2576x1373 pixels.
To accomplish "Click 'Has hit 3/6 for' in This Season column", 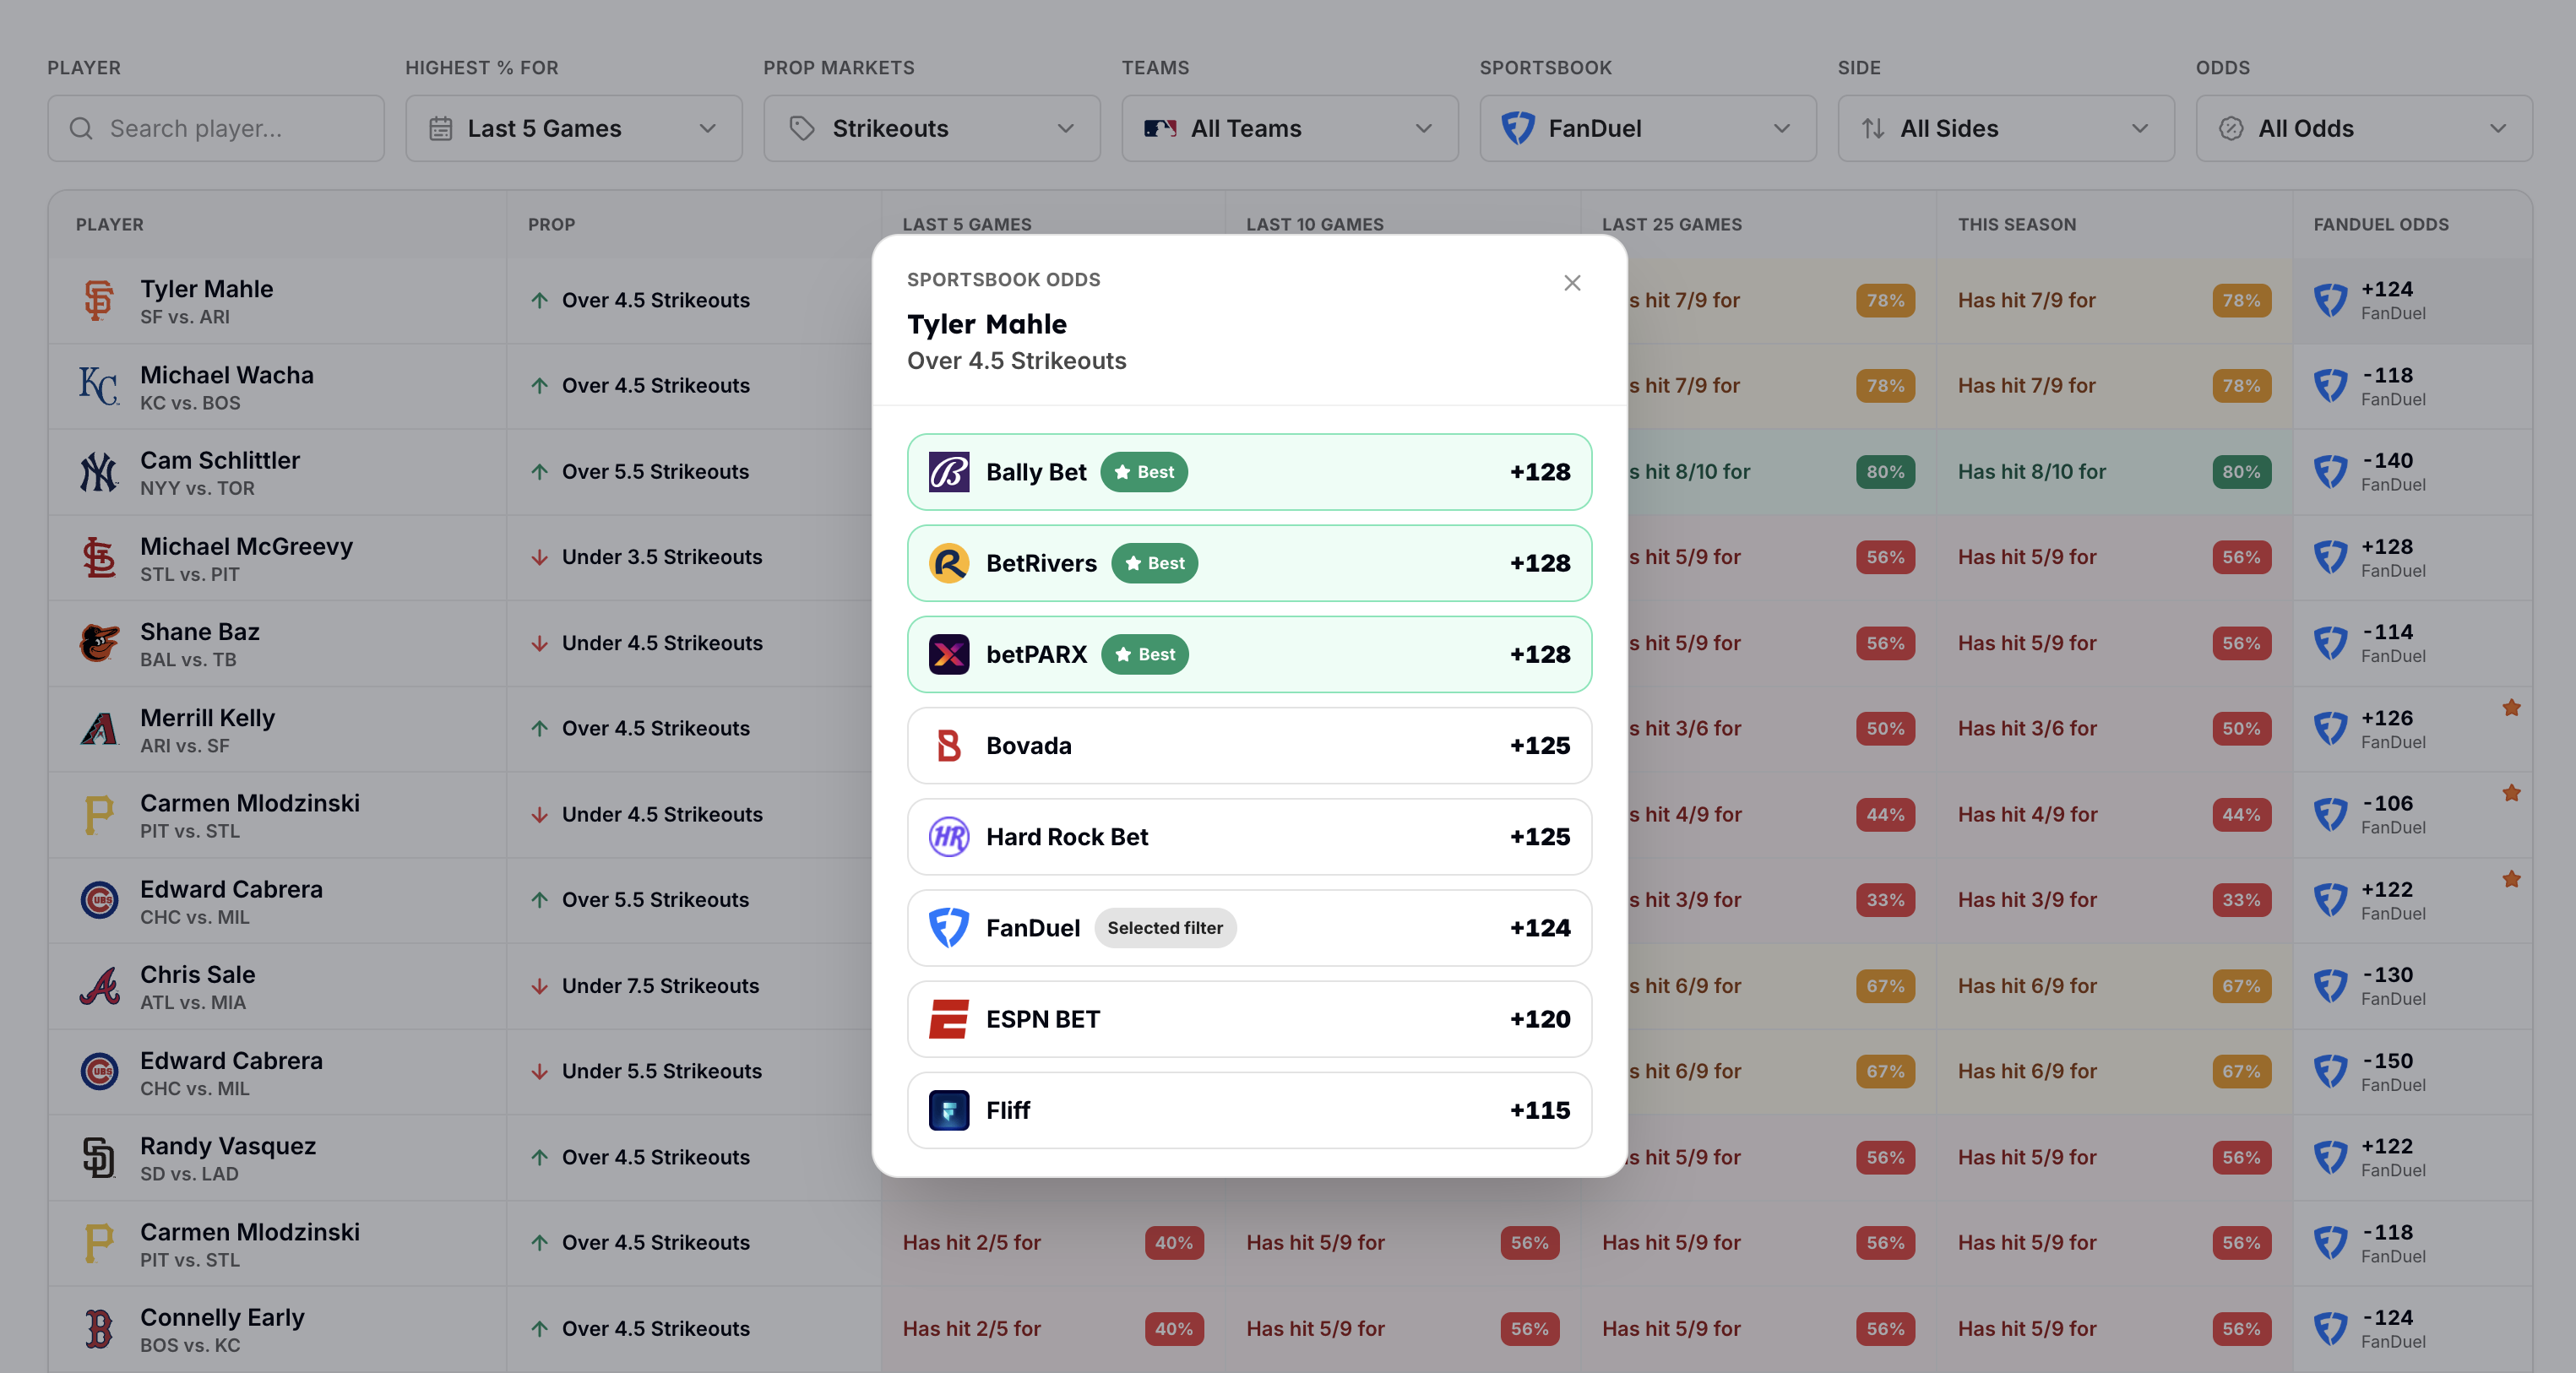I will [2027, 729].
